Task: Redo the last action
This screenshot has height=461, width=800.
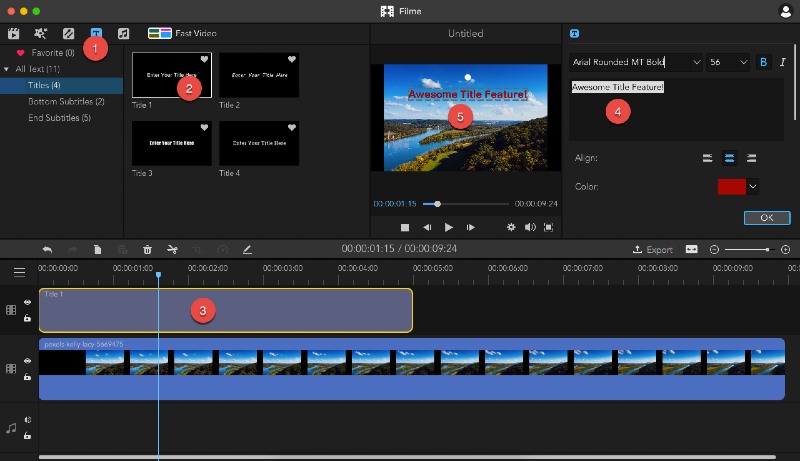Action: point(72,249)
